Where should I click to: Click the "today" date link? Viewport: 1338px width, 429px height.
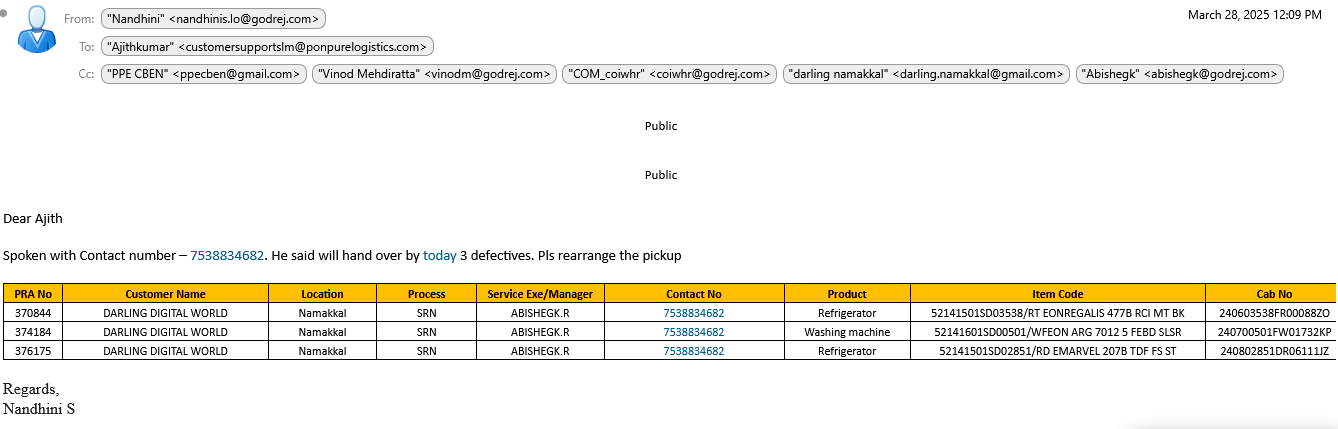(x=439, y=256)
